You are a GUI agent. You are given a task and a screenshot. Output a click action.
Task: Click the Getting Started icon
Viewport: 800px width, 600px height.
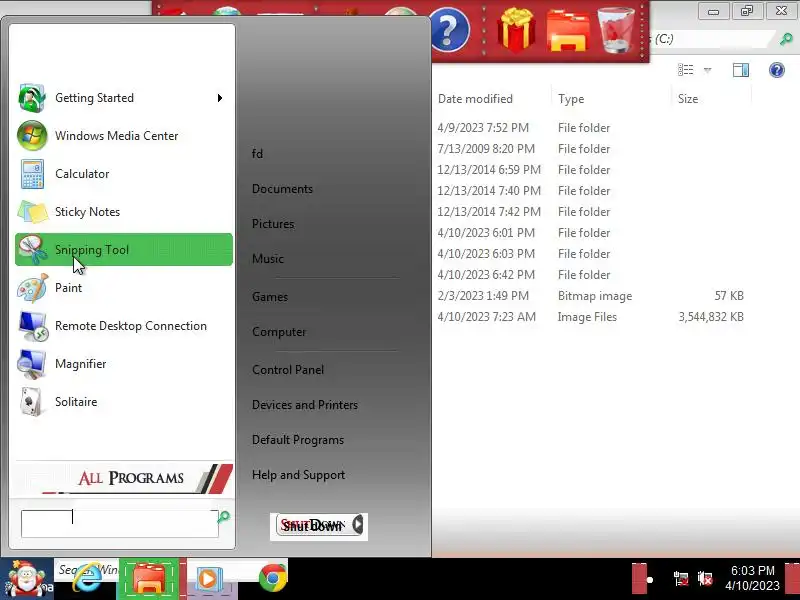[32, 98]
